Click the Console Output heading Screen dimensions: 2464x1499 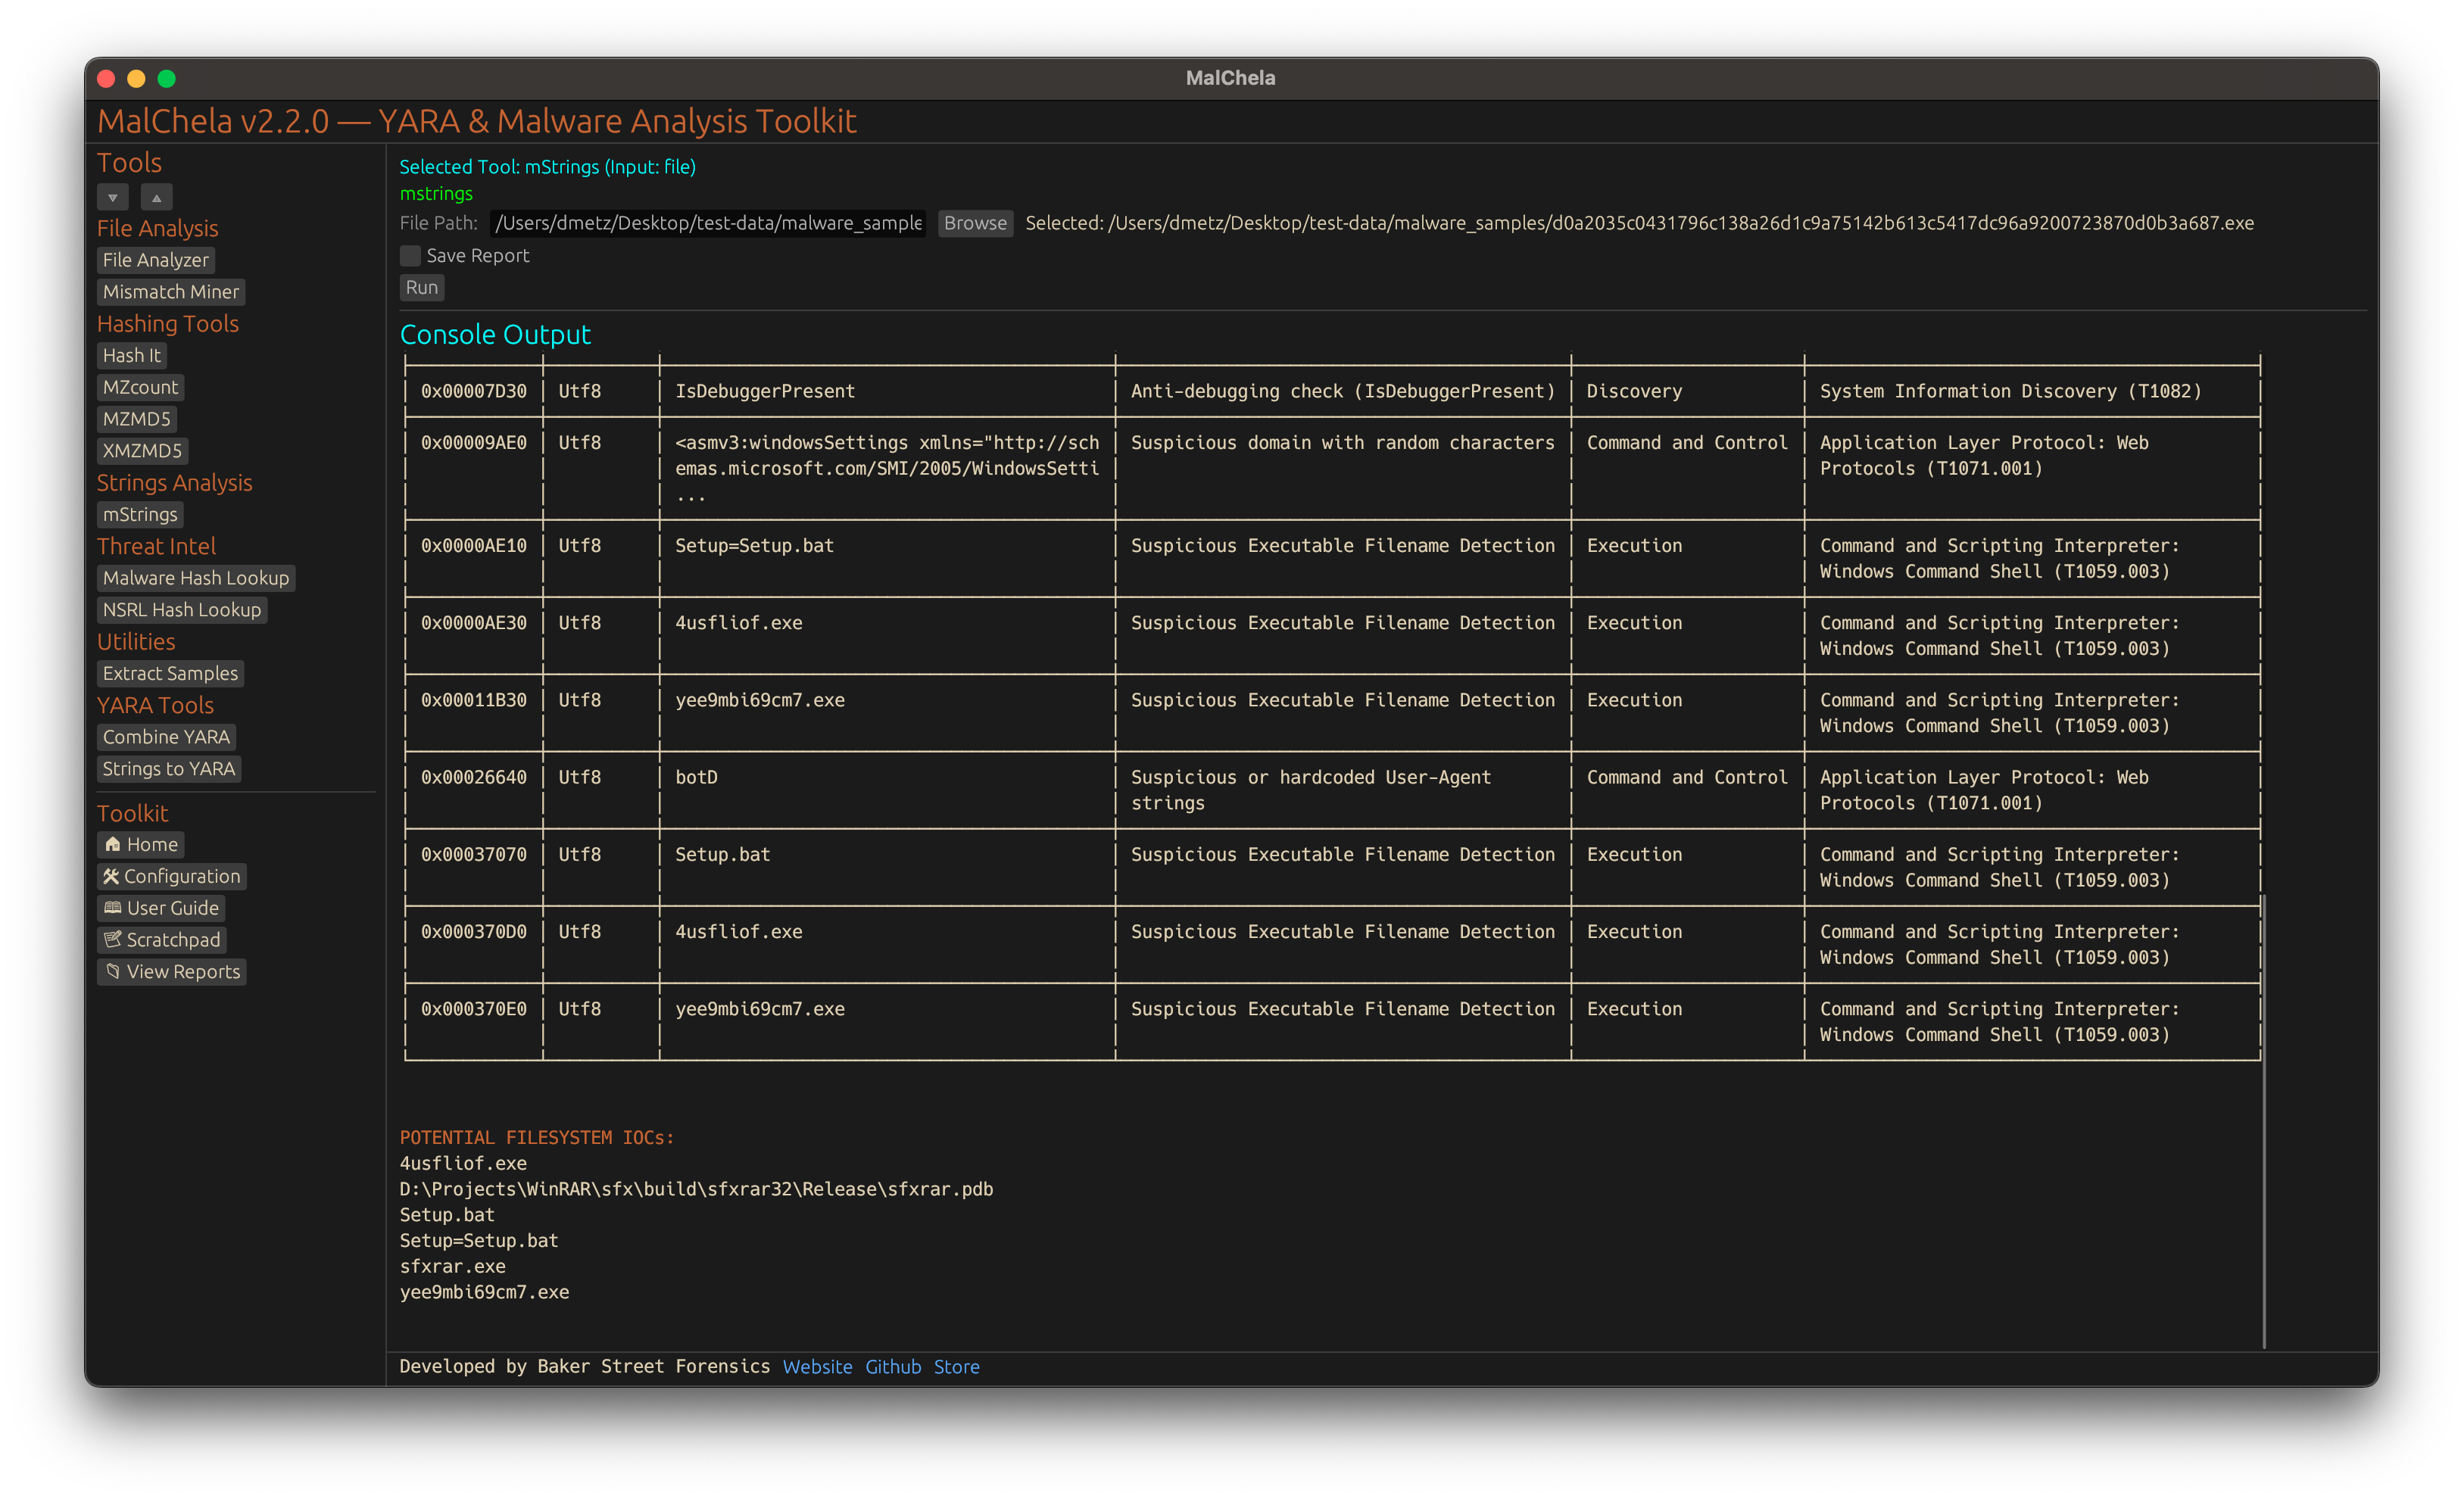point(495,334)
